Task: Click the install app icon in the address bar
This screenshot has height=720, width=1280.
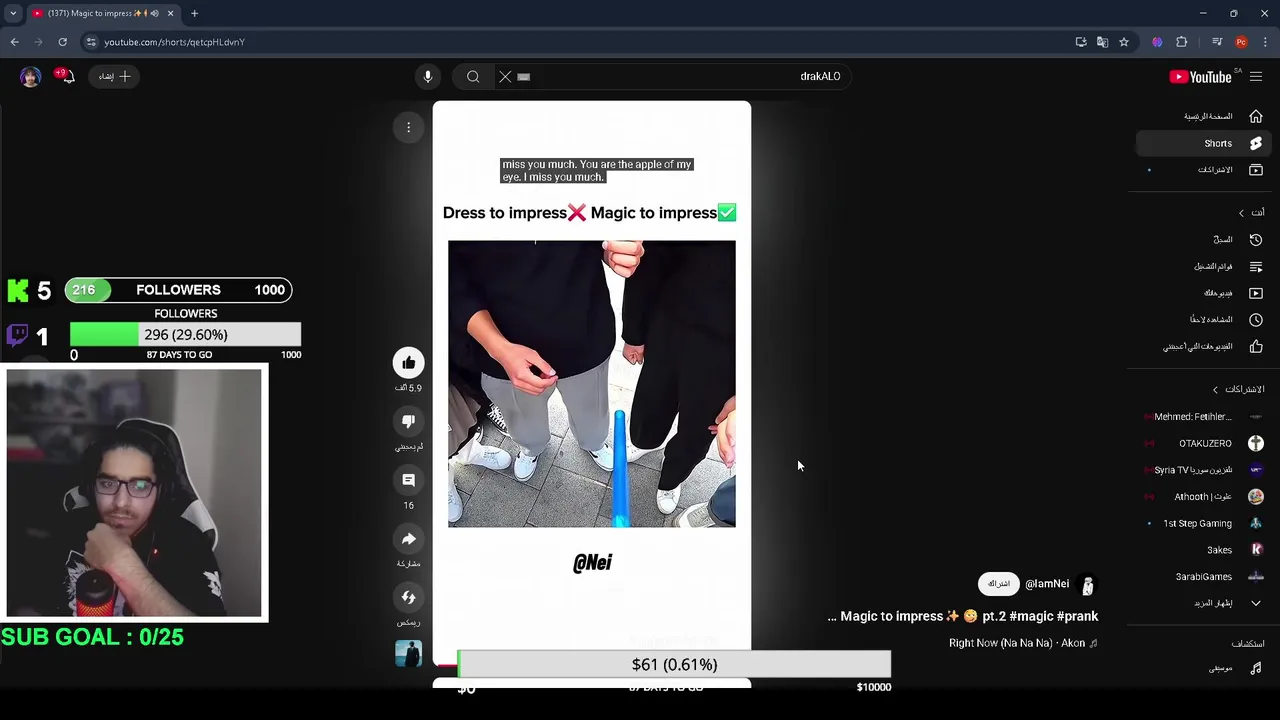Action: (x=1081, y=42)
